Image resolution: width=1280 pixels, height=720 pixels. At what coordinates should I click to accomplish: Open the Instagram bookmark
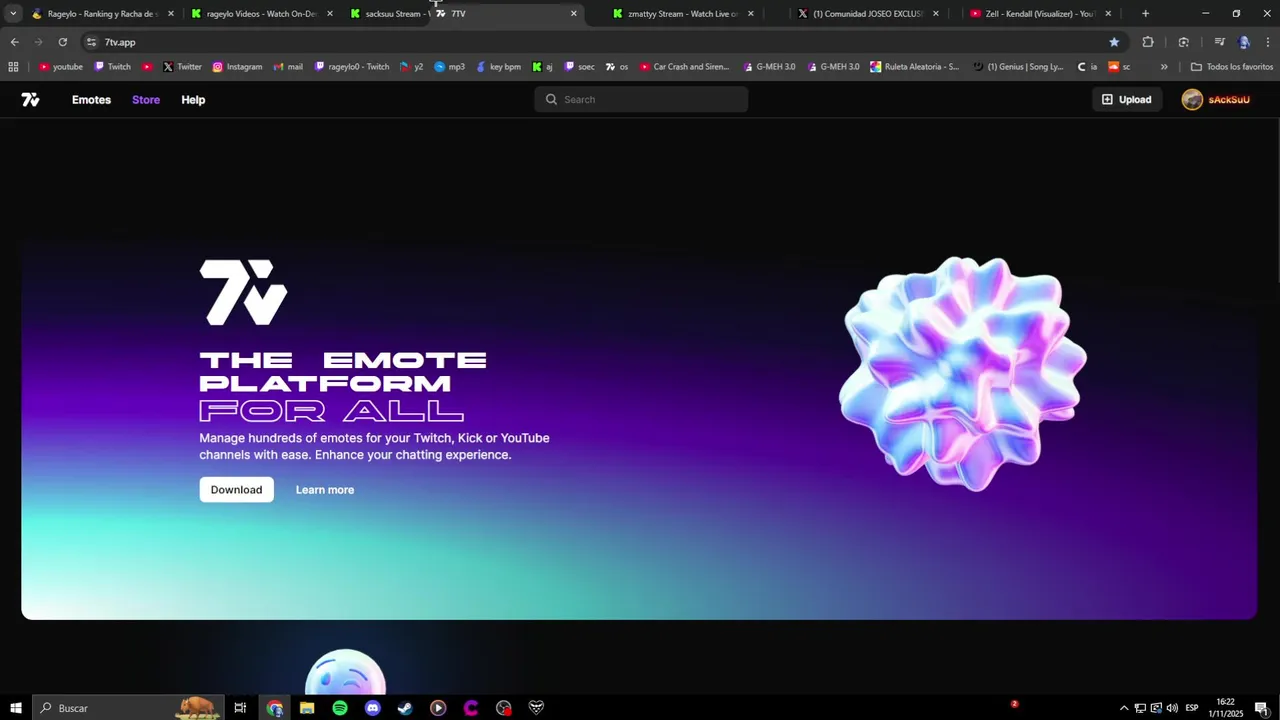pos(237,67)
